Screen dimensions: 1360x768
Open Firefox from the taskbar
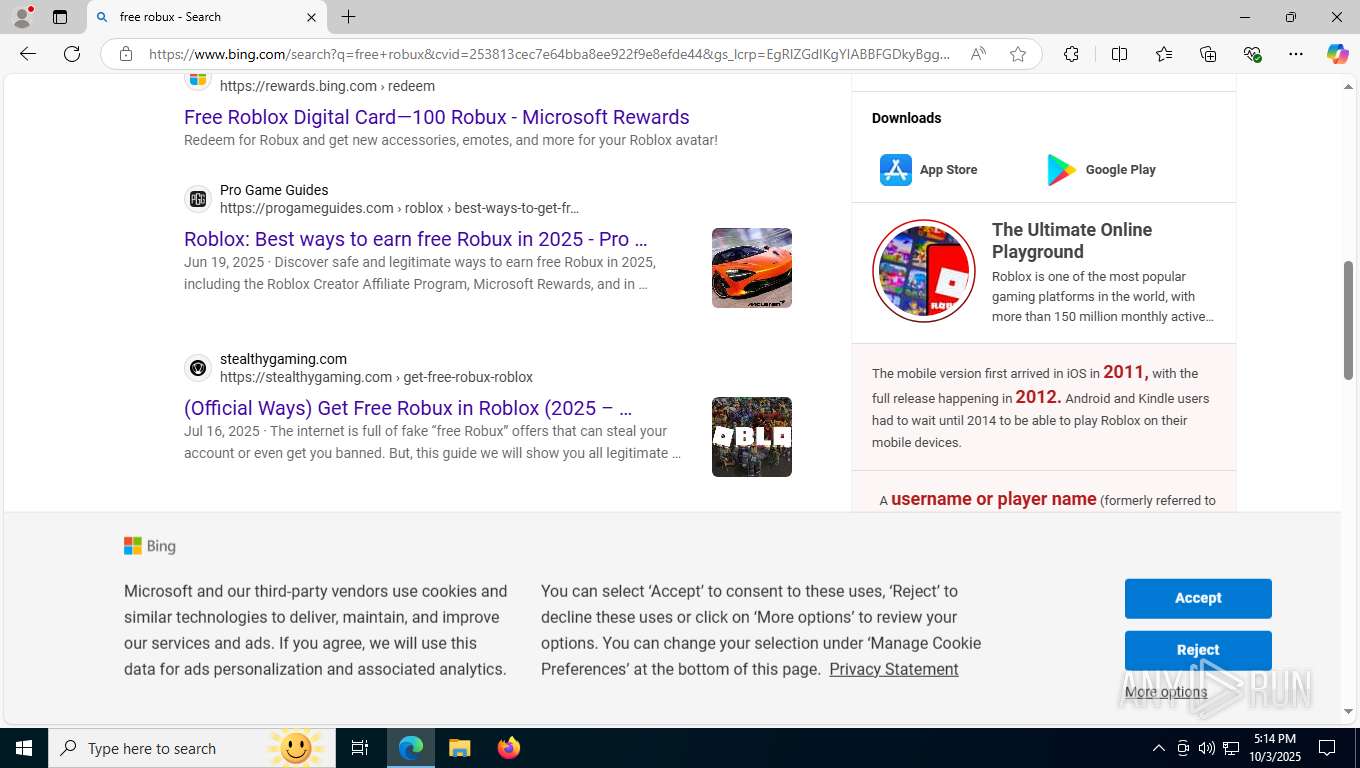(508, 748)
